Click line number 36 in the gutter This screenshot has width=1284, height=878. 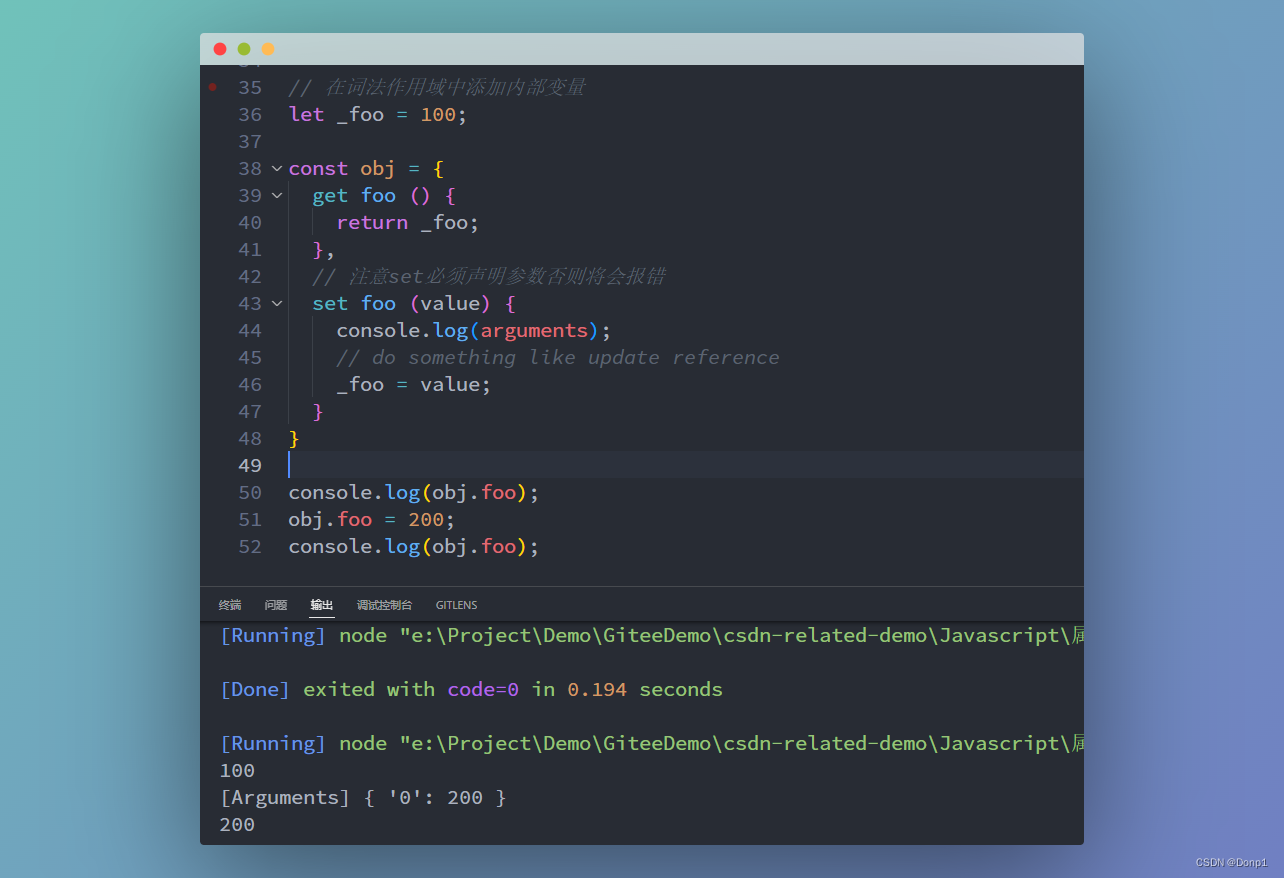coord(250,114)
